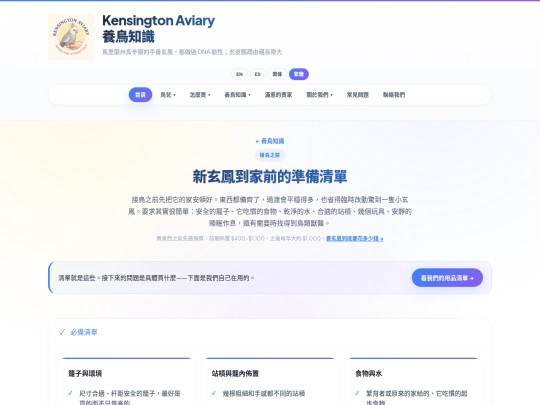Image resolution: width=540 pixels, height=405 pixels.
Task: Click the 看我們的用品清單 button
Action: pos(447,278)
